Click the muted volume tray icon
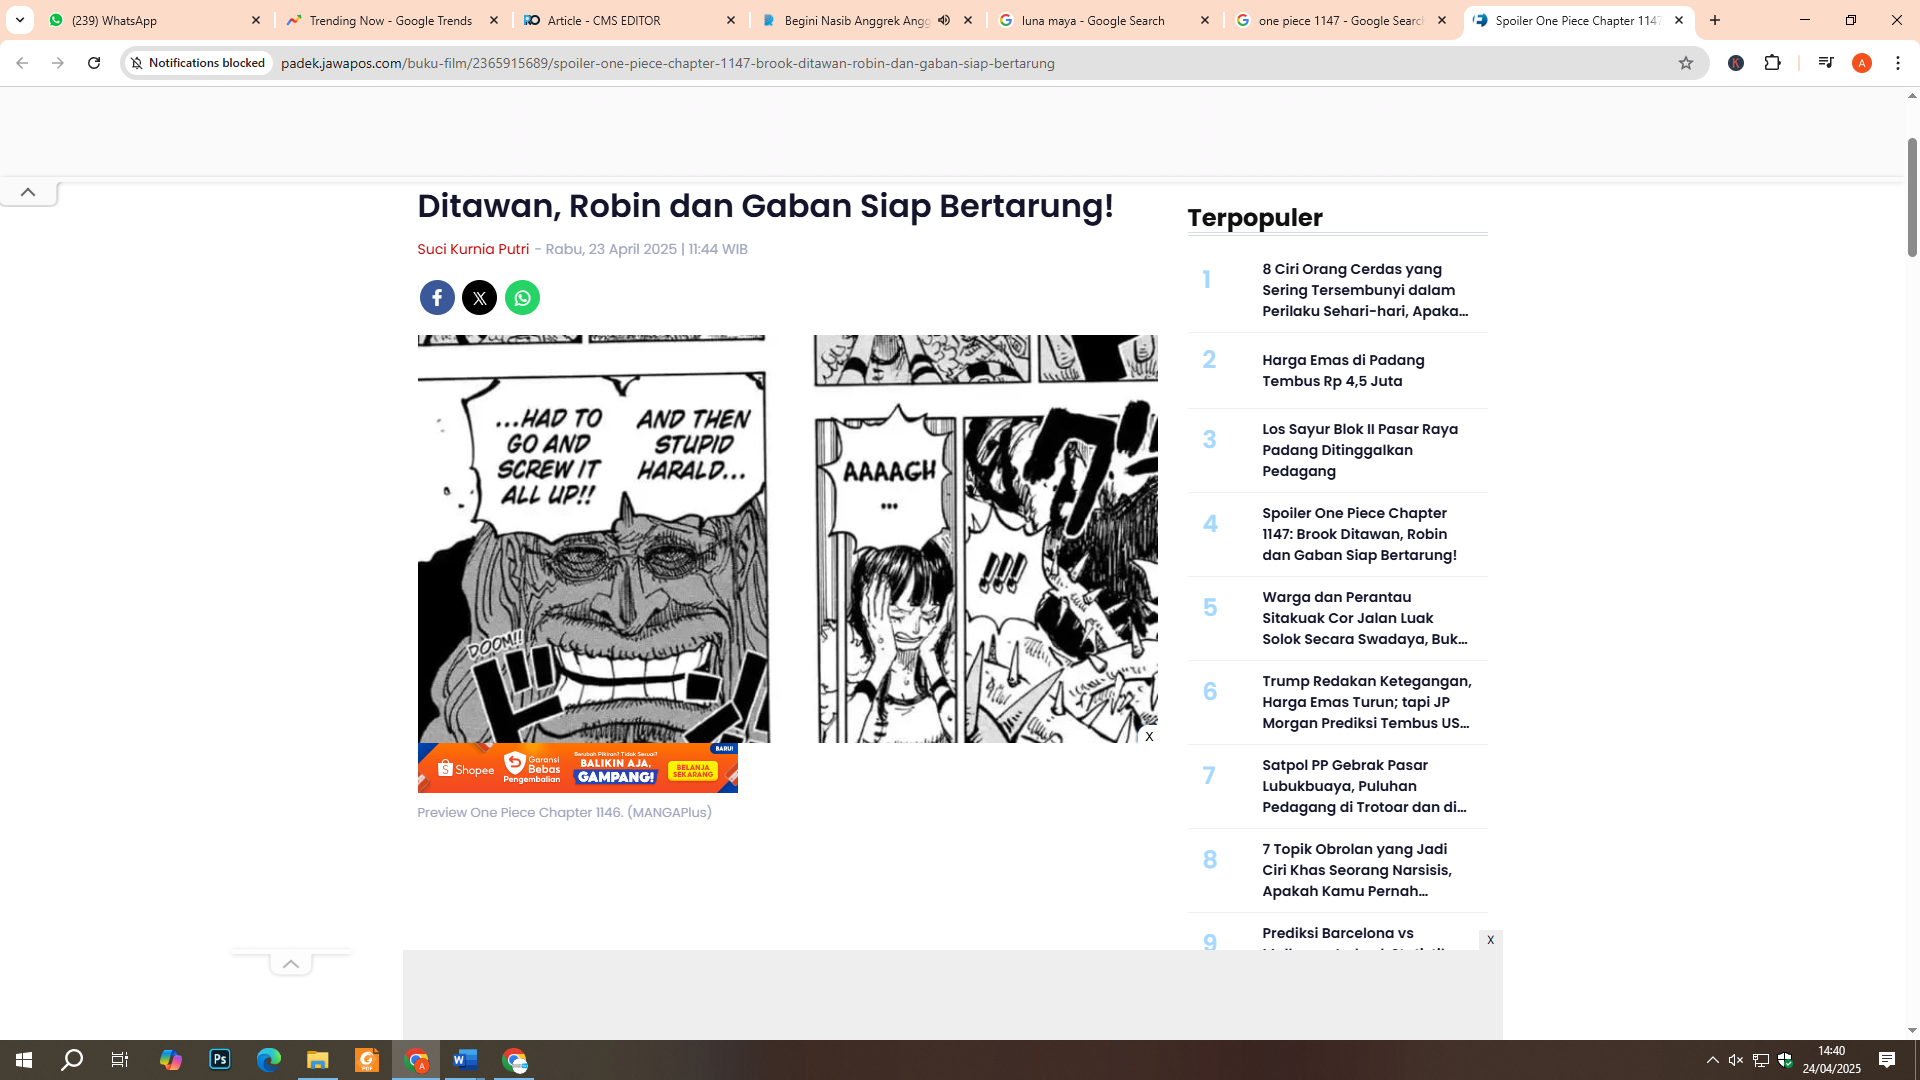1920x1080 pixels. tap(1736, 1060)
